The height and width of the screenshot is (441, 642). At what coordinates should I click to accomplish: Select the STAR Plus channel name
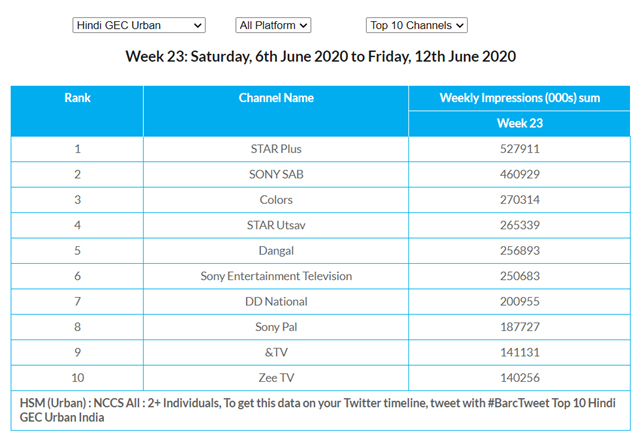[276, 150]
